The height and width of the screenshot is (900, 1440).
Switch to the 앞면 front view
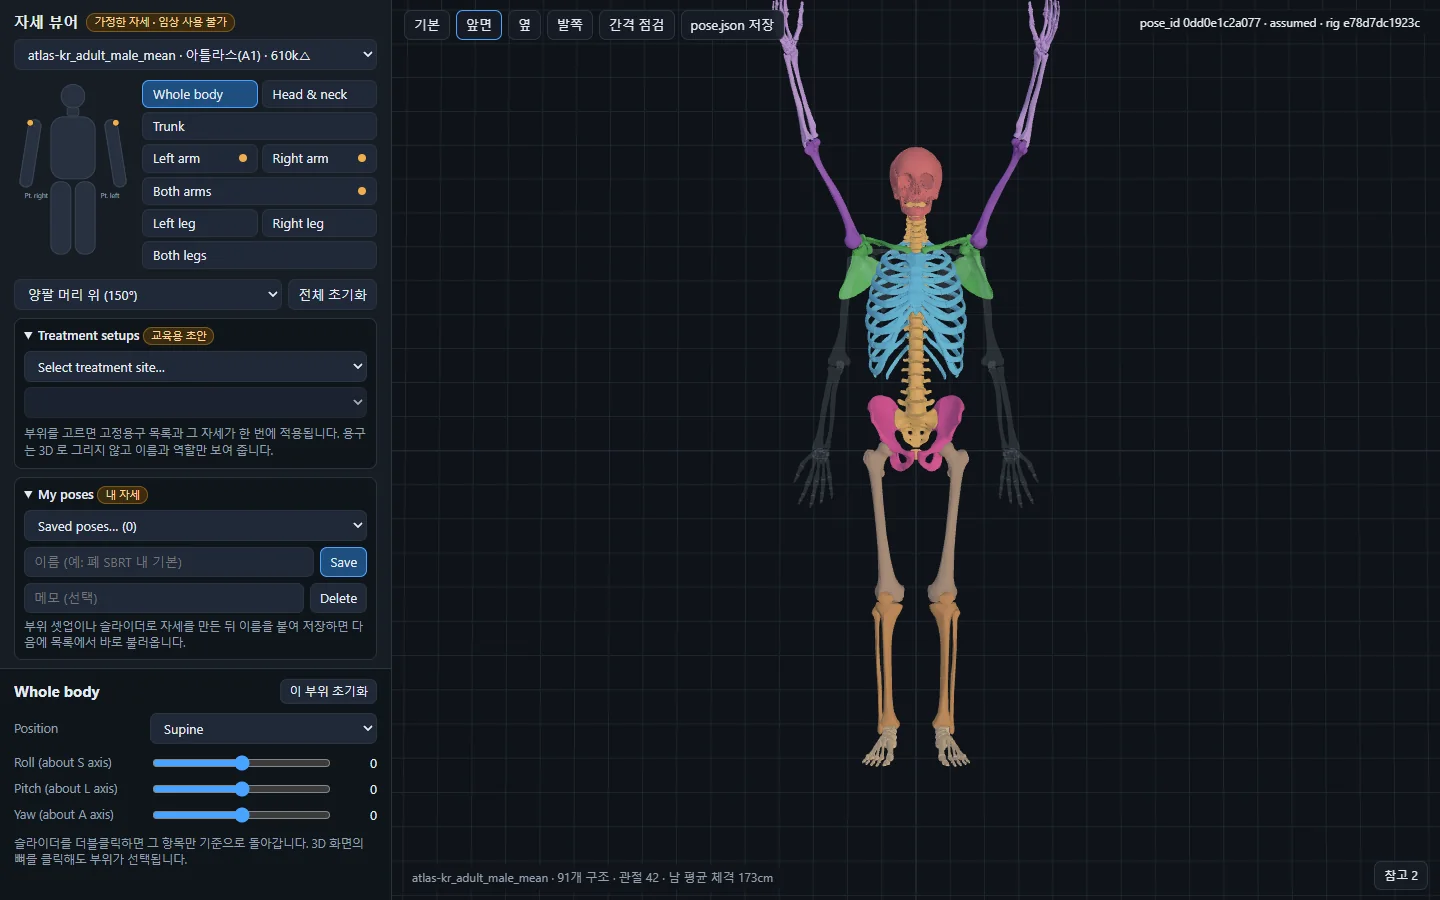click(479, 25)
